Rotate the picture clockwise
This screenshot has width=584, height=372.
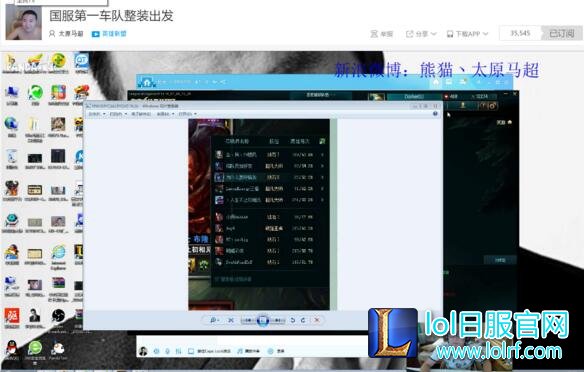(x=303, y=320)
